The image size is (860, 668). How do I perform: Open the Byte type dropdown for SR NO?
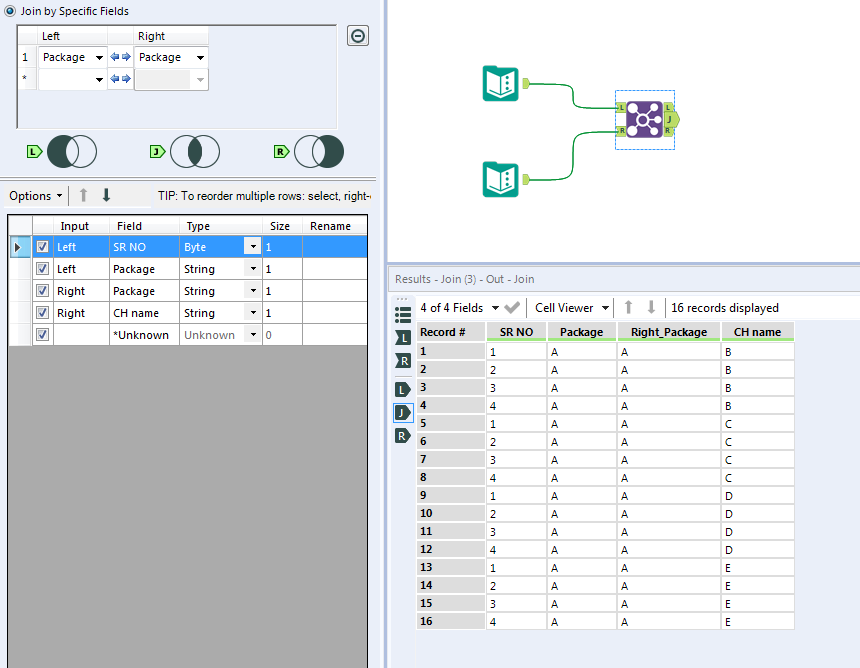253,247
